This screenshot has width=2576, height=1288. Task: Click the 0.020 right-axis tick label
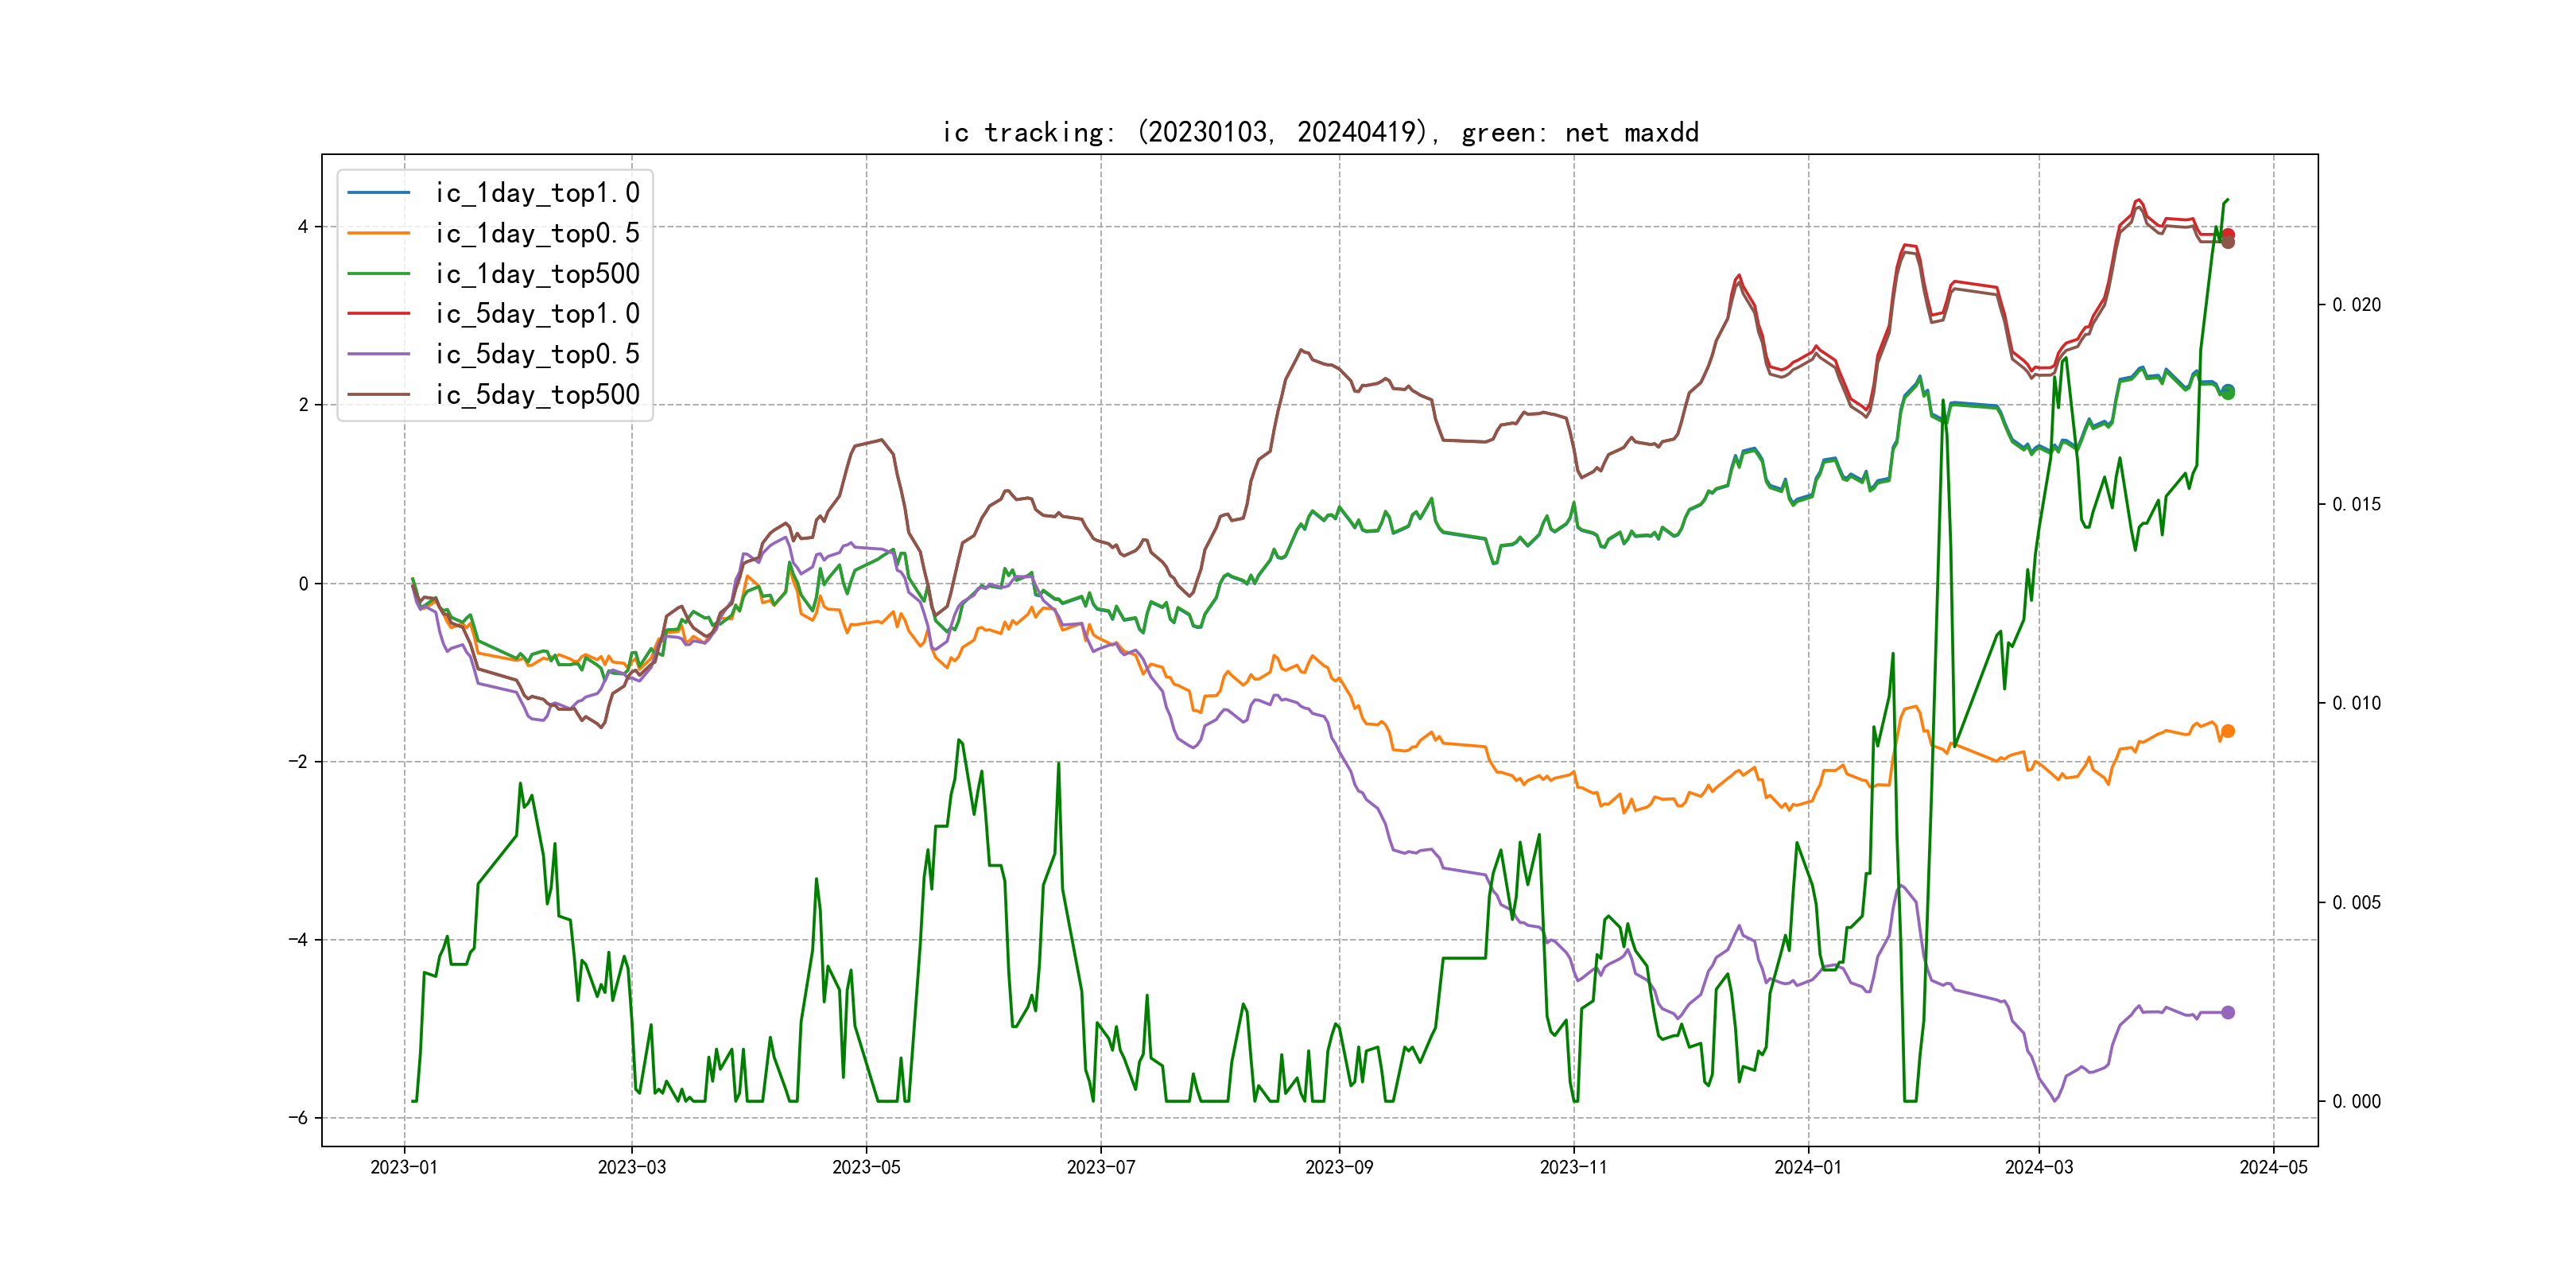(x=2356, y=305)
